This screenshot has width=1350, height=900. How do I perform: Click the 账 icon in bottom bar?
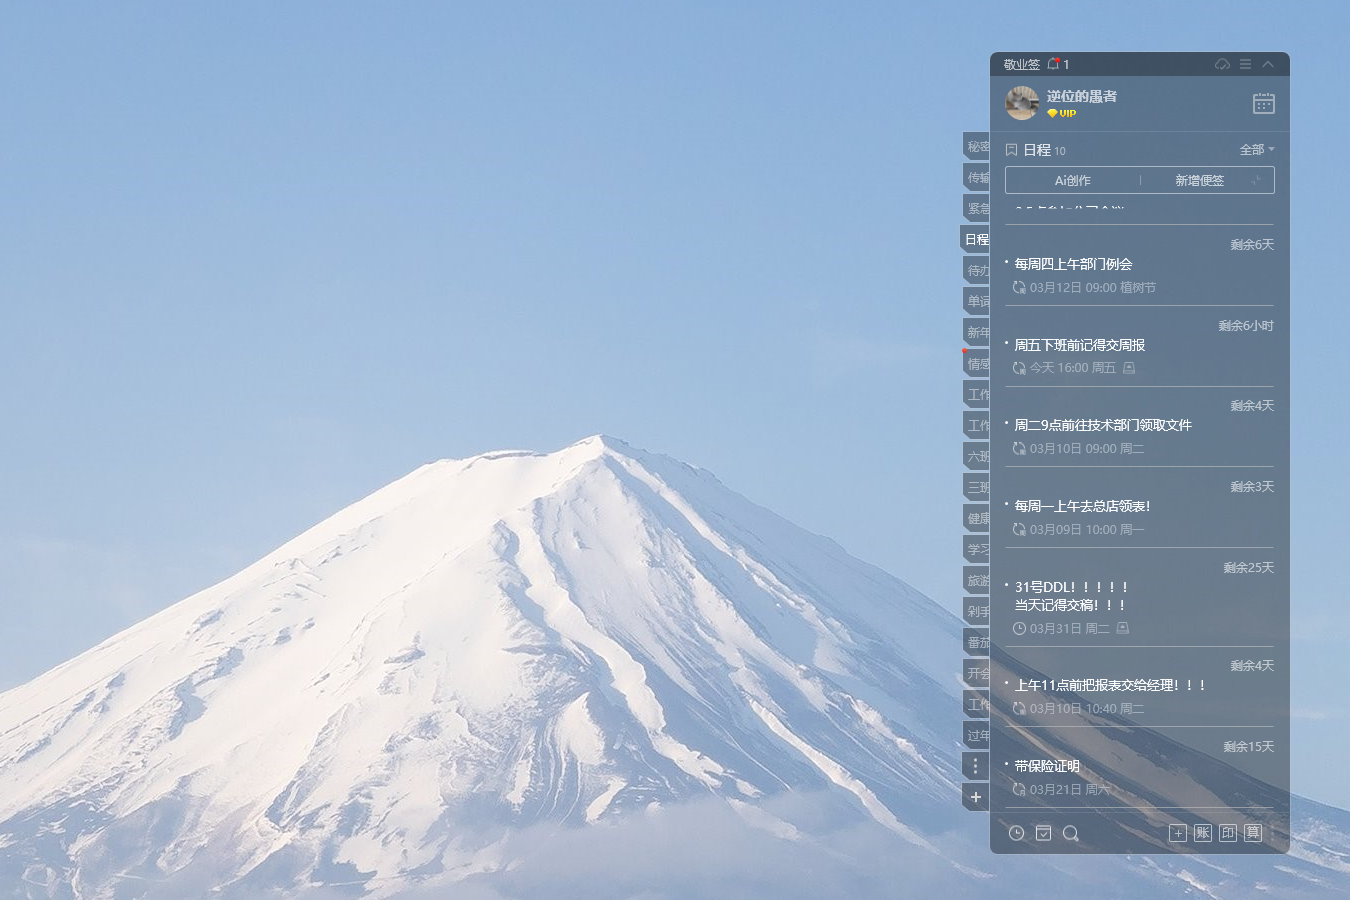tap(1202, 833)
